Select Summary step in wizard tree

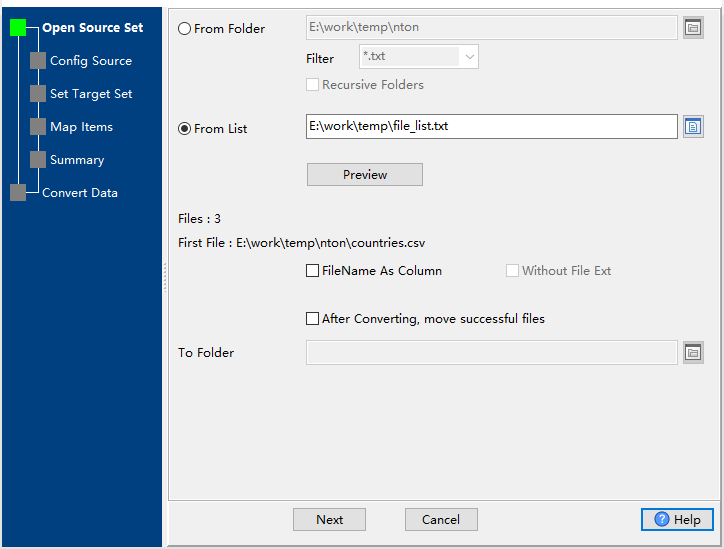pyautogui.click(x=77, y=160)
